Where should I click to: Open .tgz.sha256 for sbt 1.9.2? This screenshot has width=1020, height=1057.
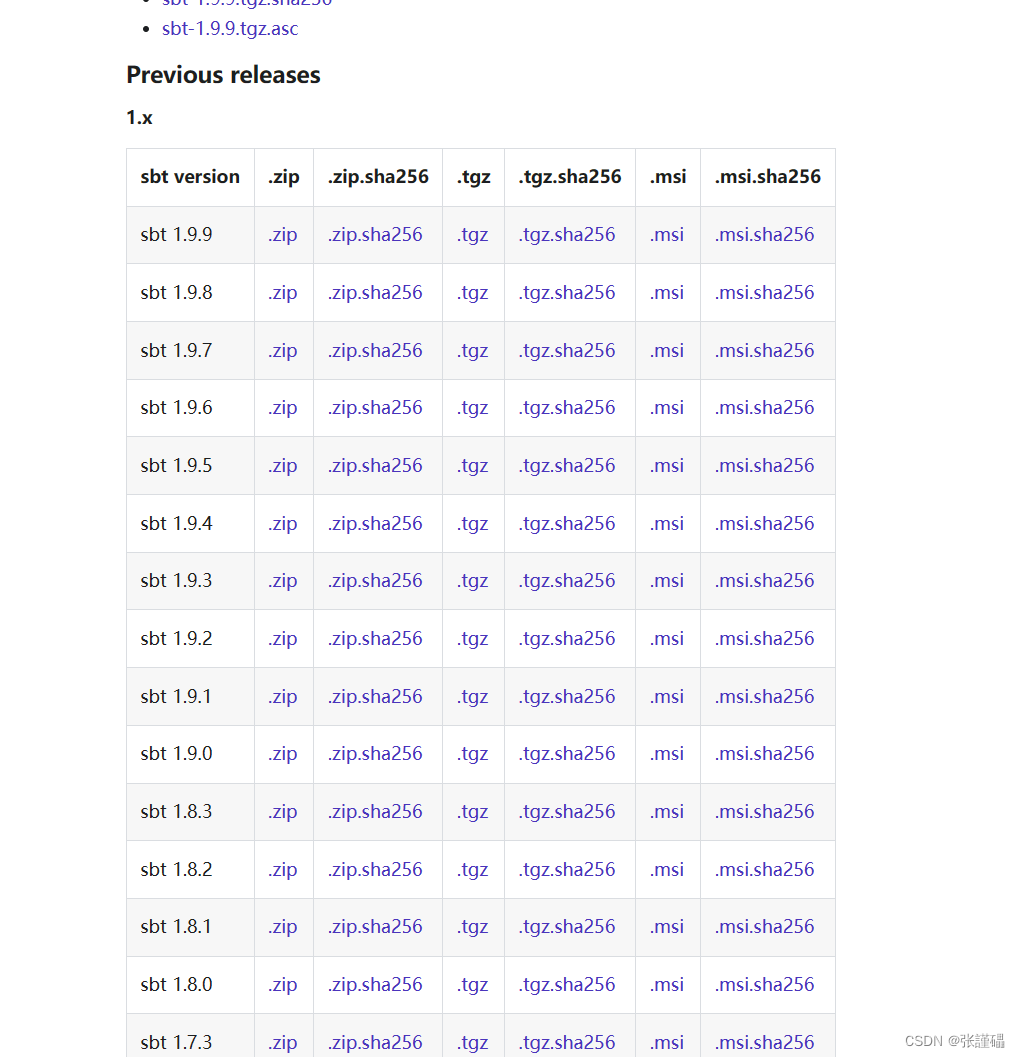567,639
